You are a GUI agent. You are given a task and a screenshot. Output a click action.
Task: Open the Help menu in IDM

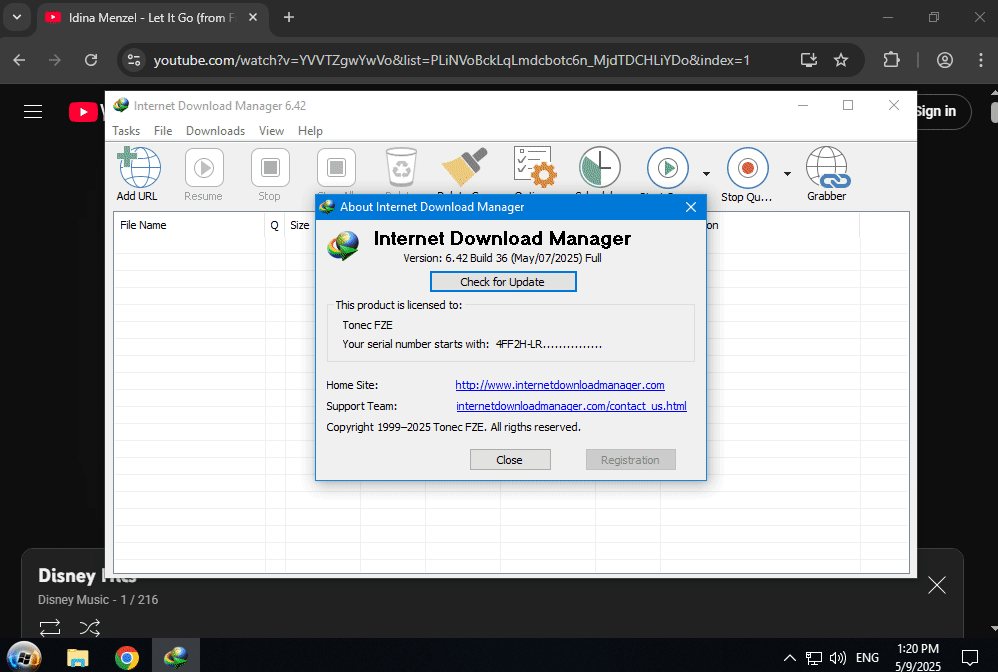tap(310, 130)
